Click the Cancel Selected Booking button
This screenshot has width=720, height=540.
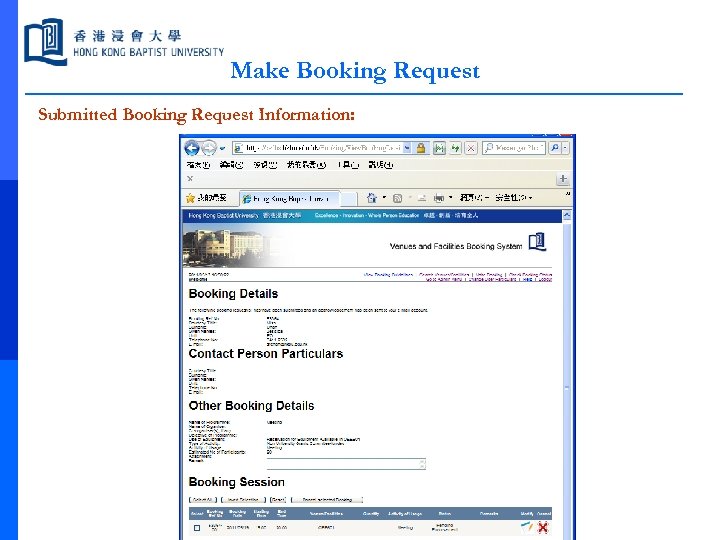[x=327, y=500]
